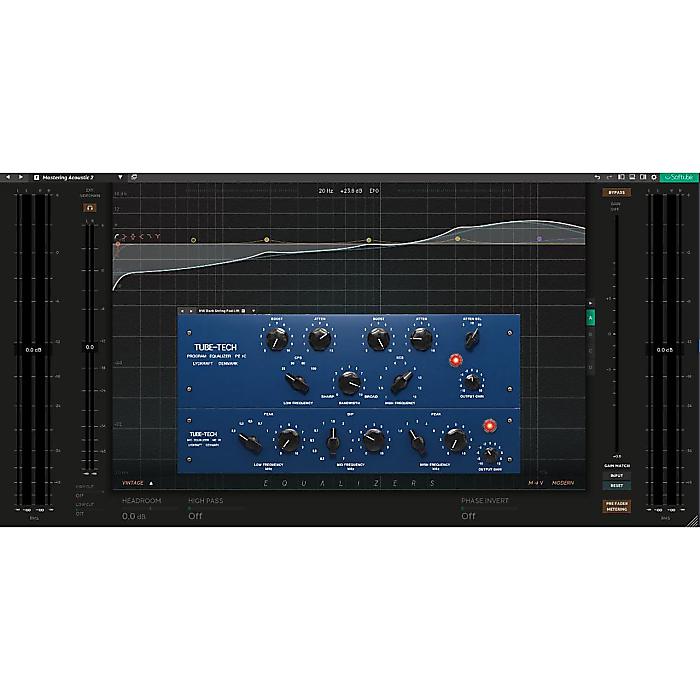
Task: Select the high cut filter shape icon
Action: point(149,237)
